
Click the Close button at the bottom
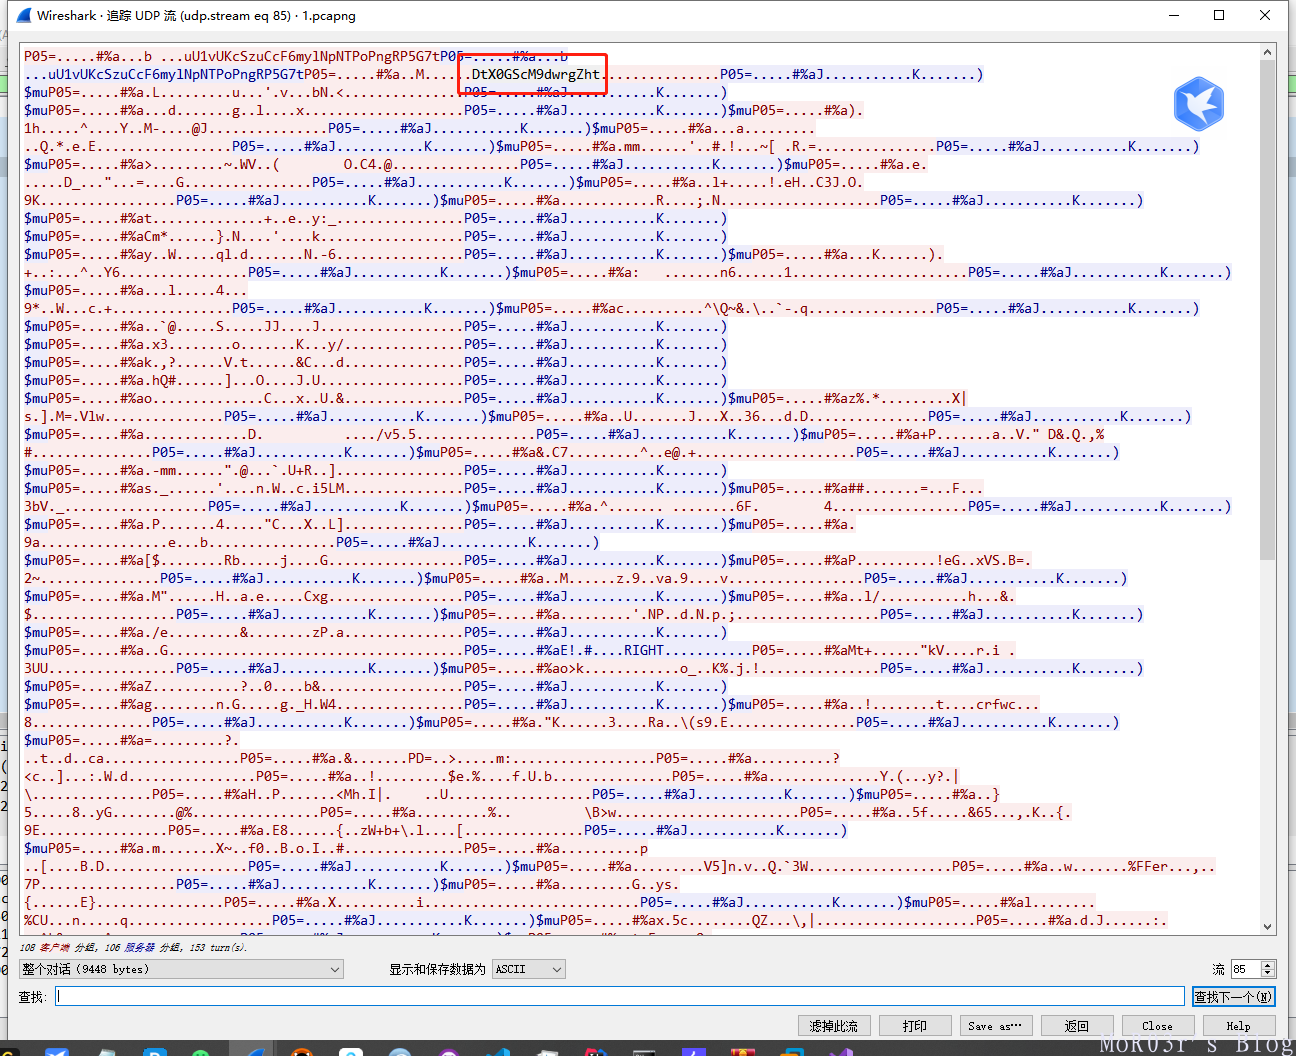click(1158, 1026)
